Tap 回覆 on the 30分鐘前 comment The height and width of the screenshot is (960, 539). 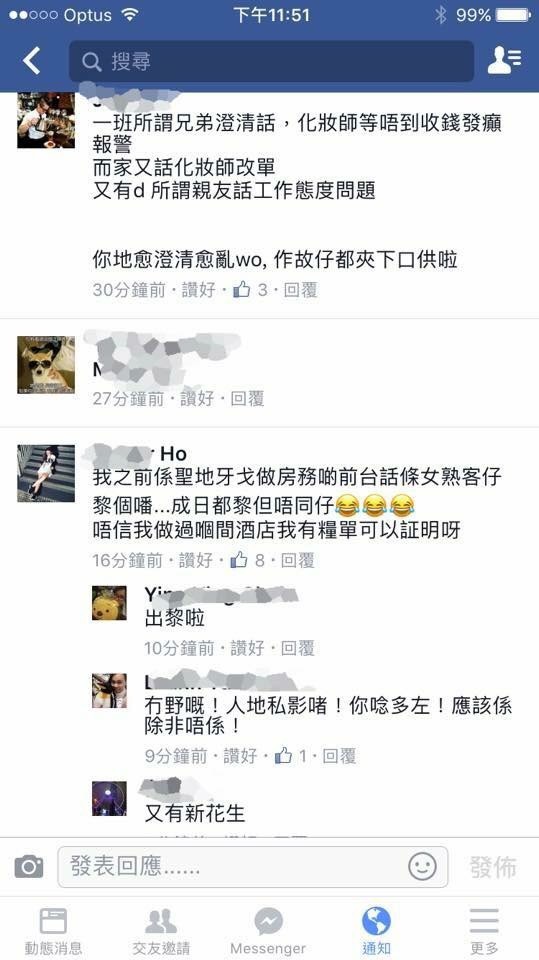click(x=301, y=290)
